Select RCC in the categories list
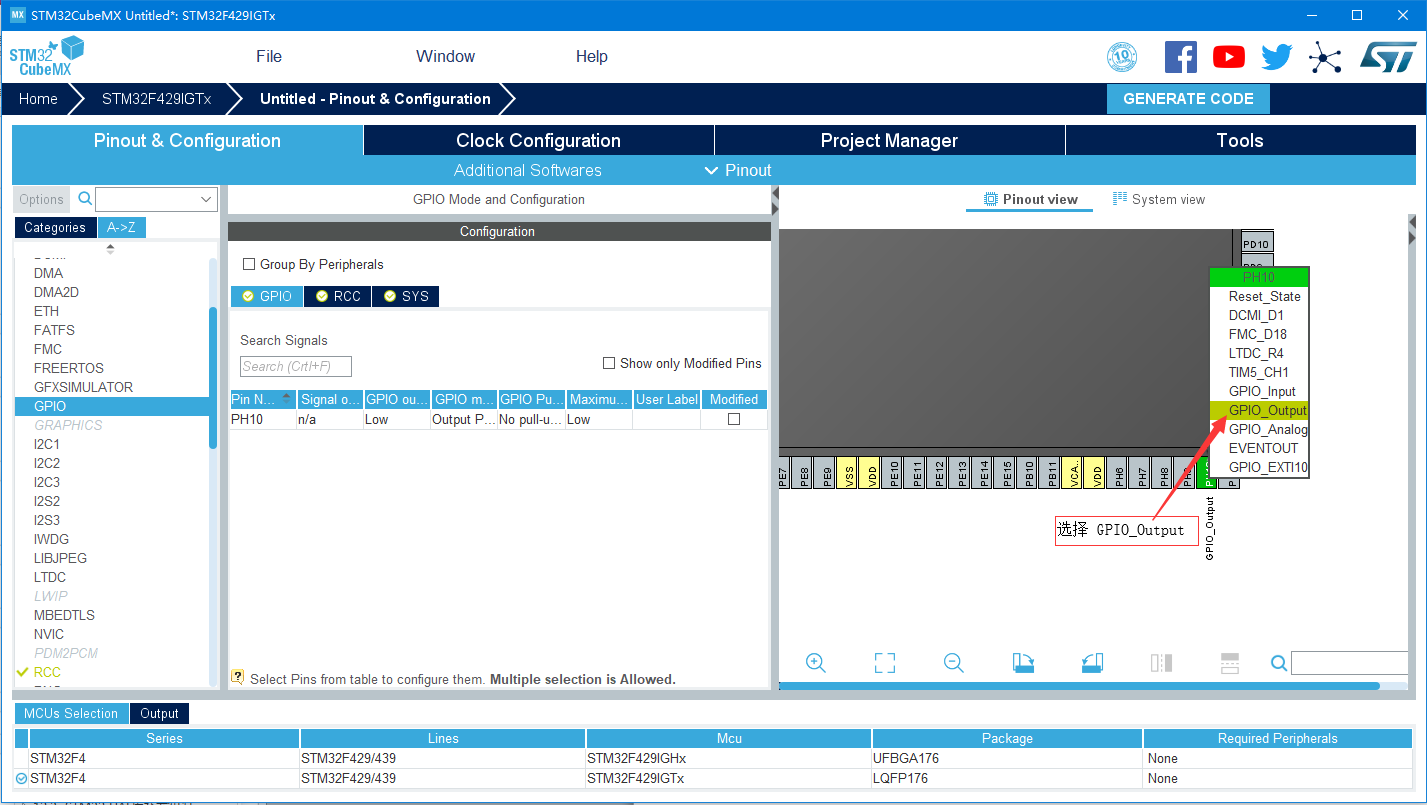 pos(47,672)
